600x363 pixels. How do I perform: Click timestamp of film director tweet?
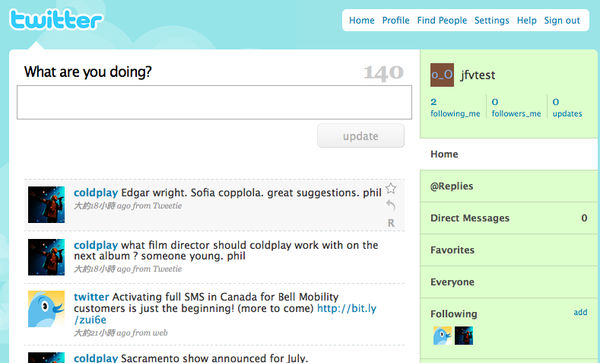click(x=128, y=269)
